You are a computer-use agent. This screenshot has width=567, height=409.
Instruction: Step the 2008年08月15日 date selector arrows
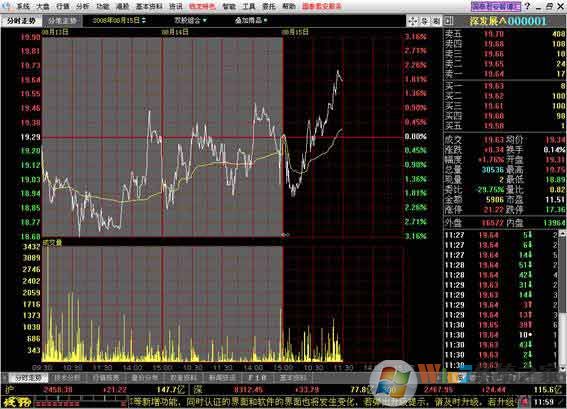(x=144, y=21)
